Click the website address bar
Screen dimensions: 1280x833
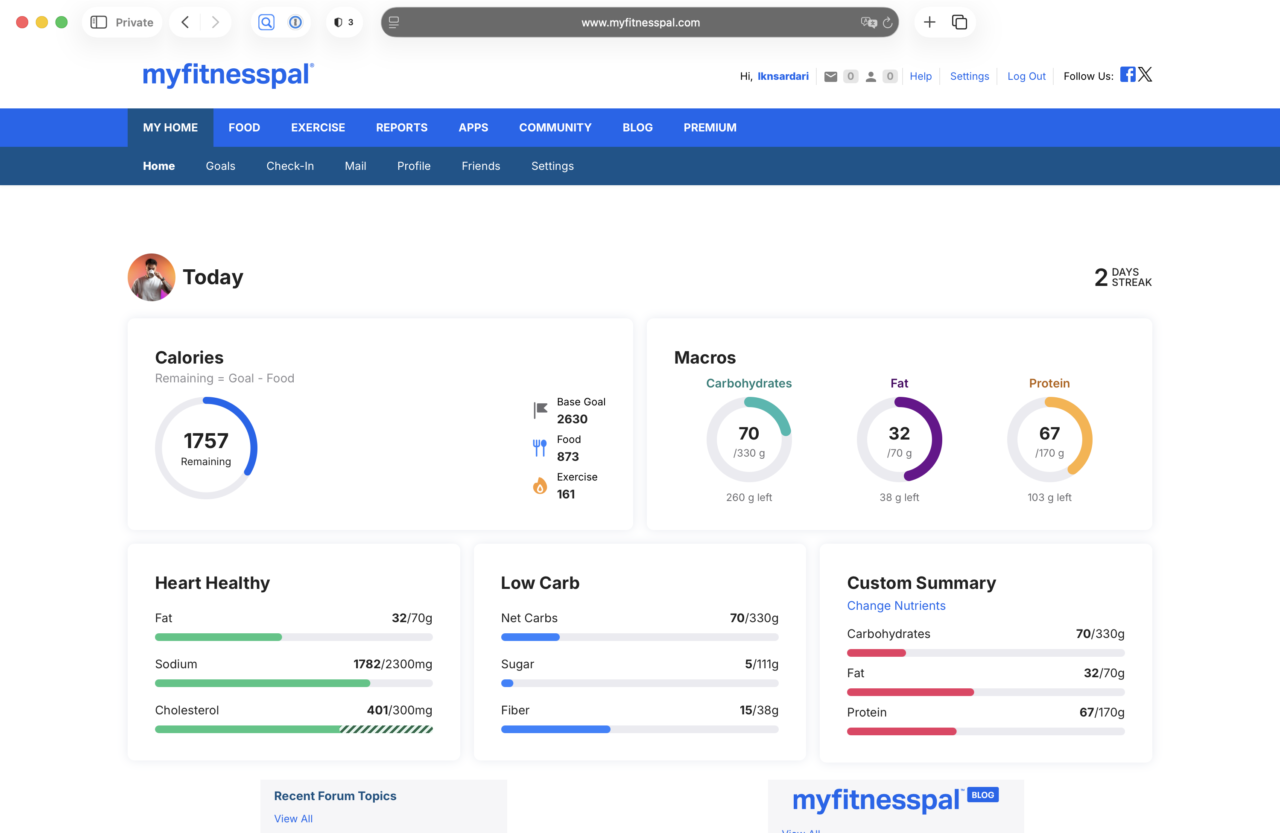(640, 22)
